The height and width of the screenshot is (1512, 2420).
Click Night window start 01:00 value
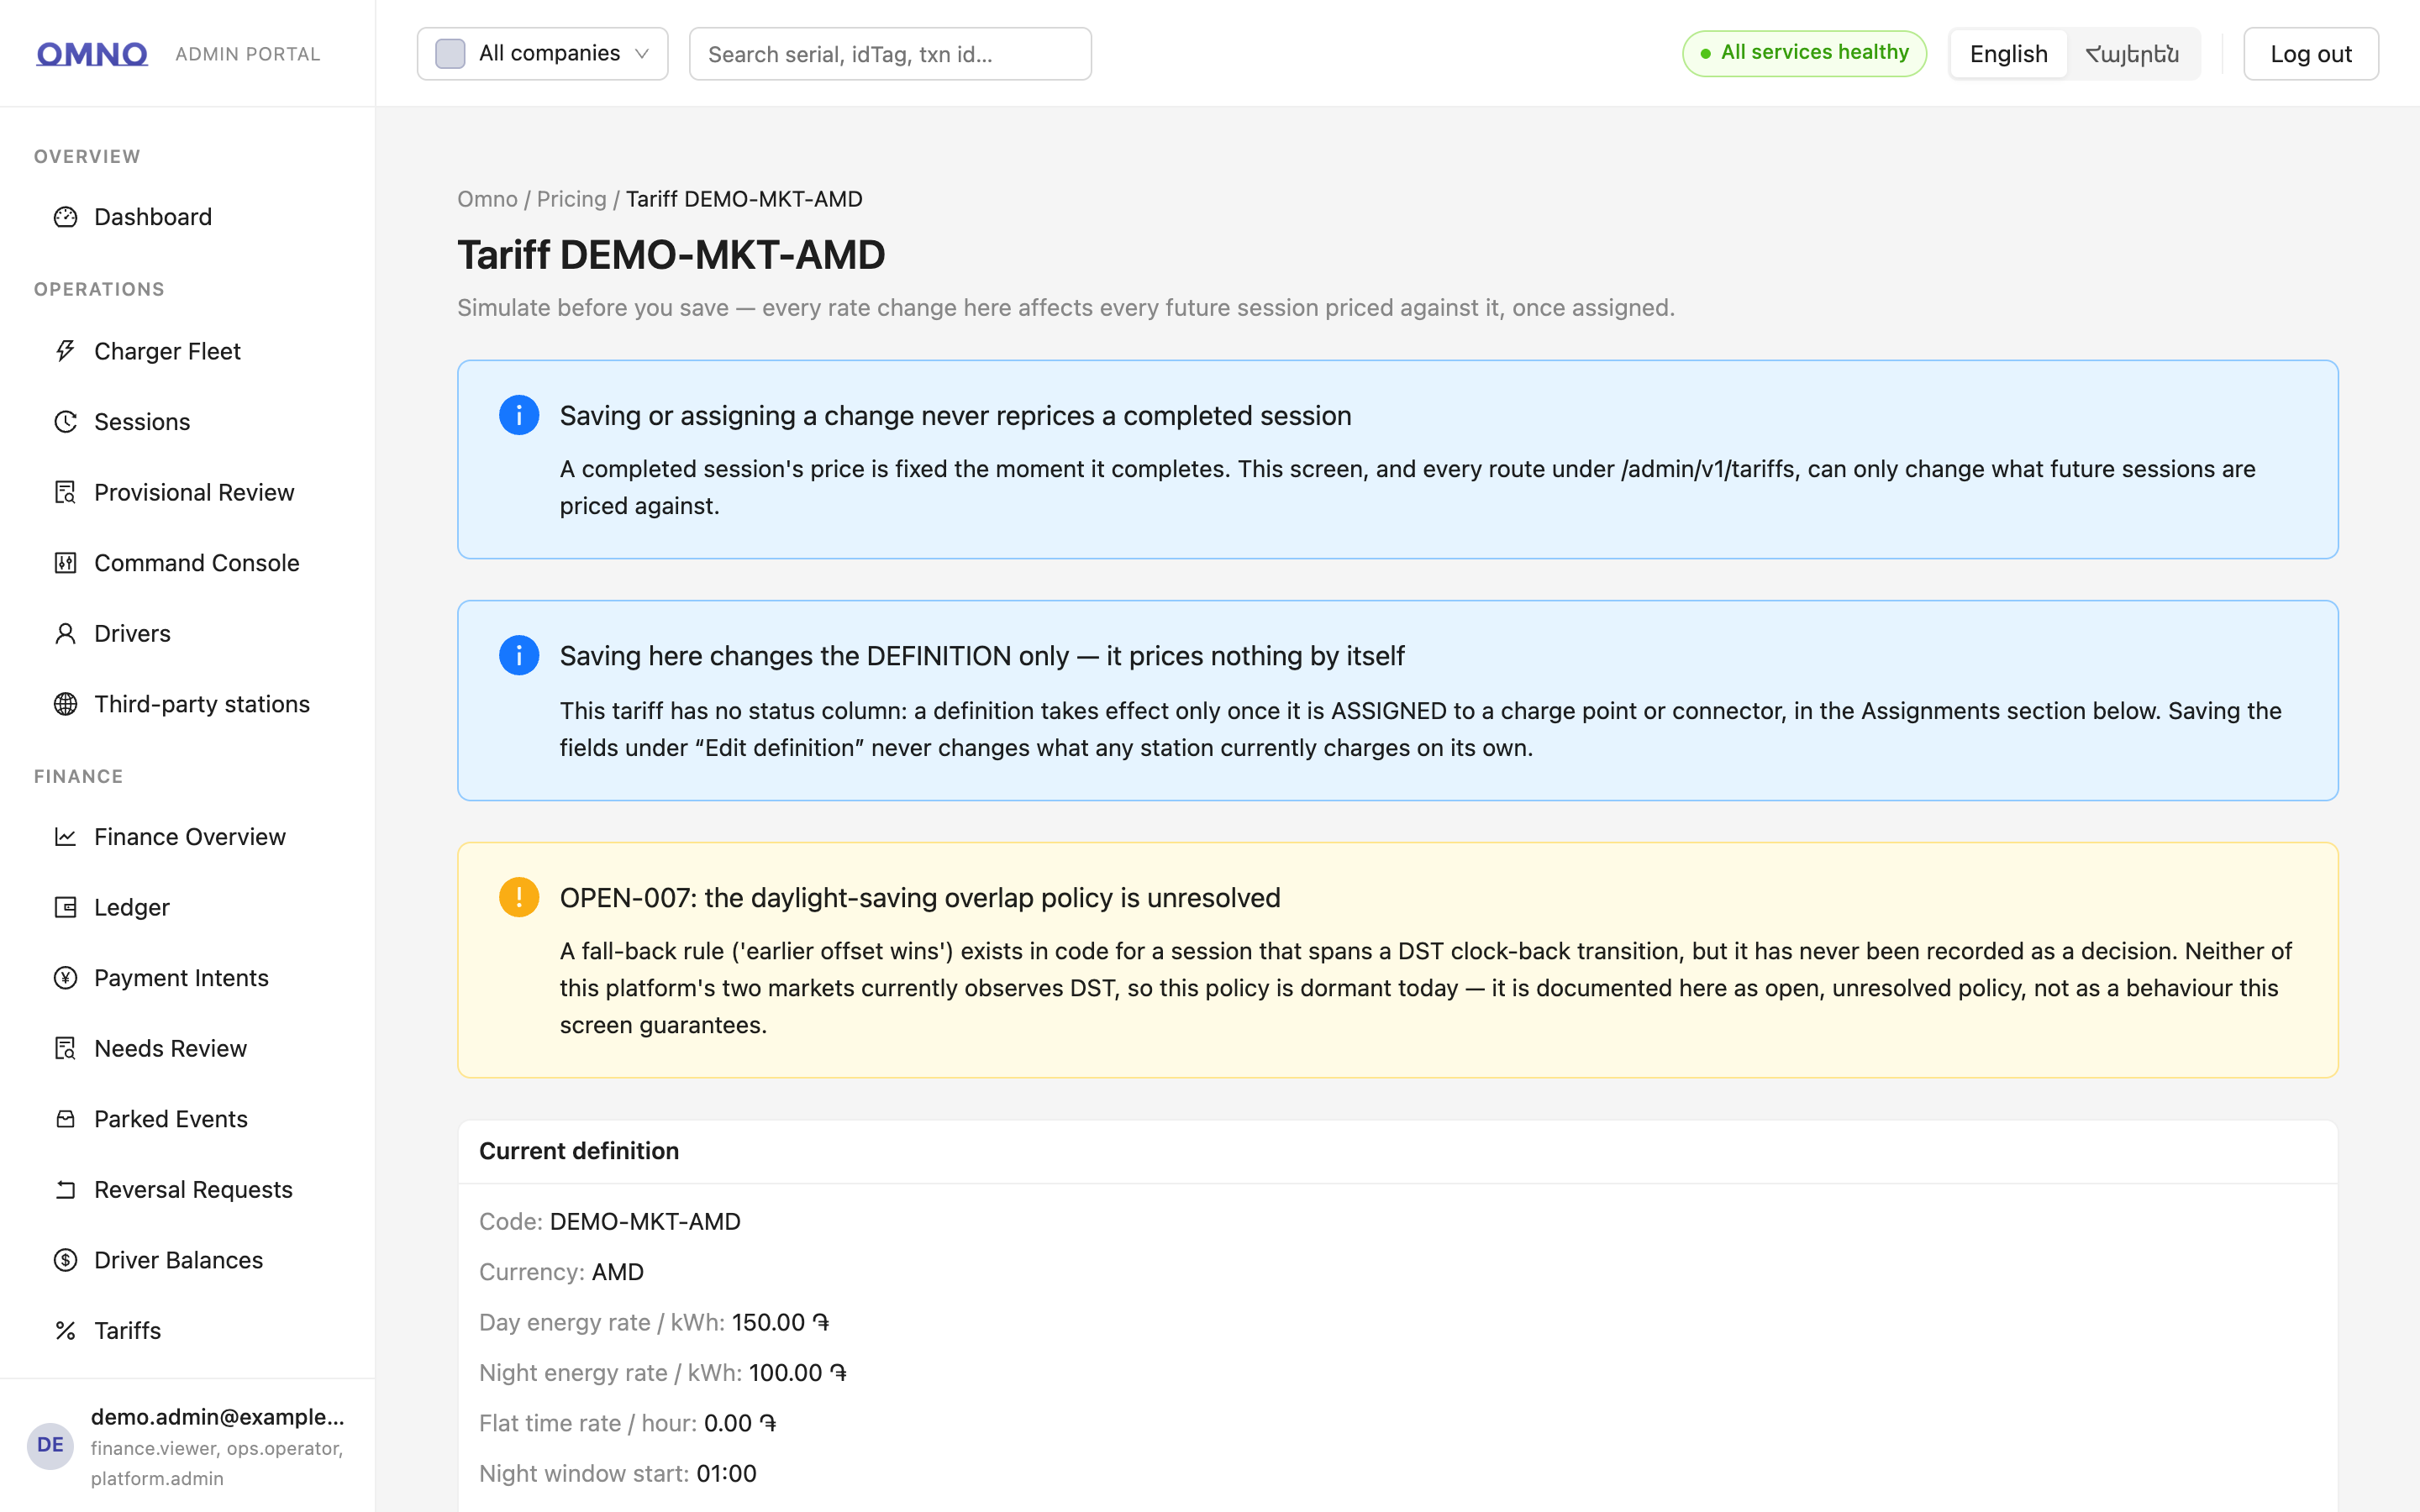[726, 1473]
